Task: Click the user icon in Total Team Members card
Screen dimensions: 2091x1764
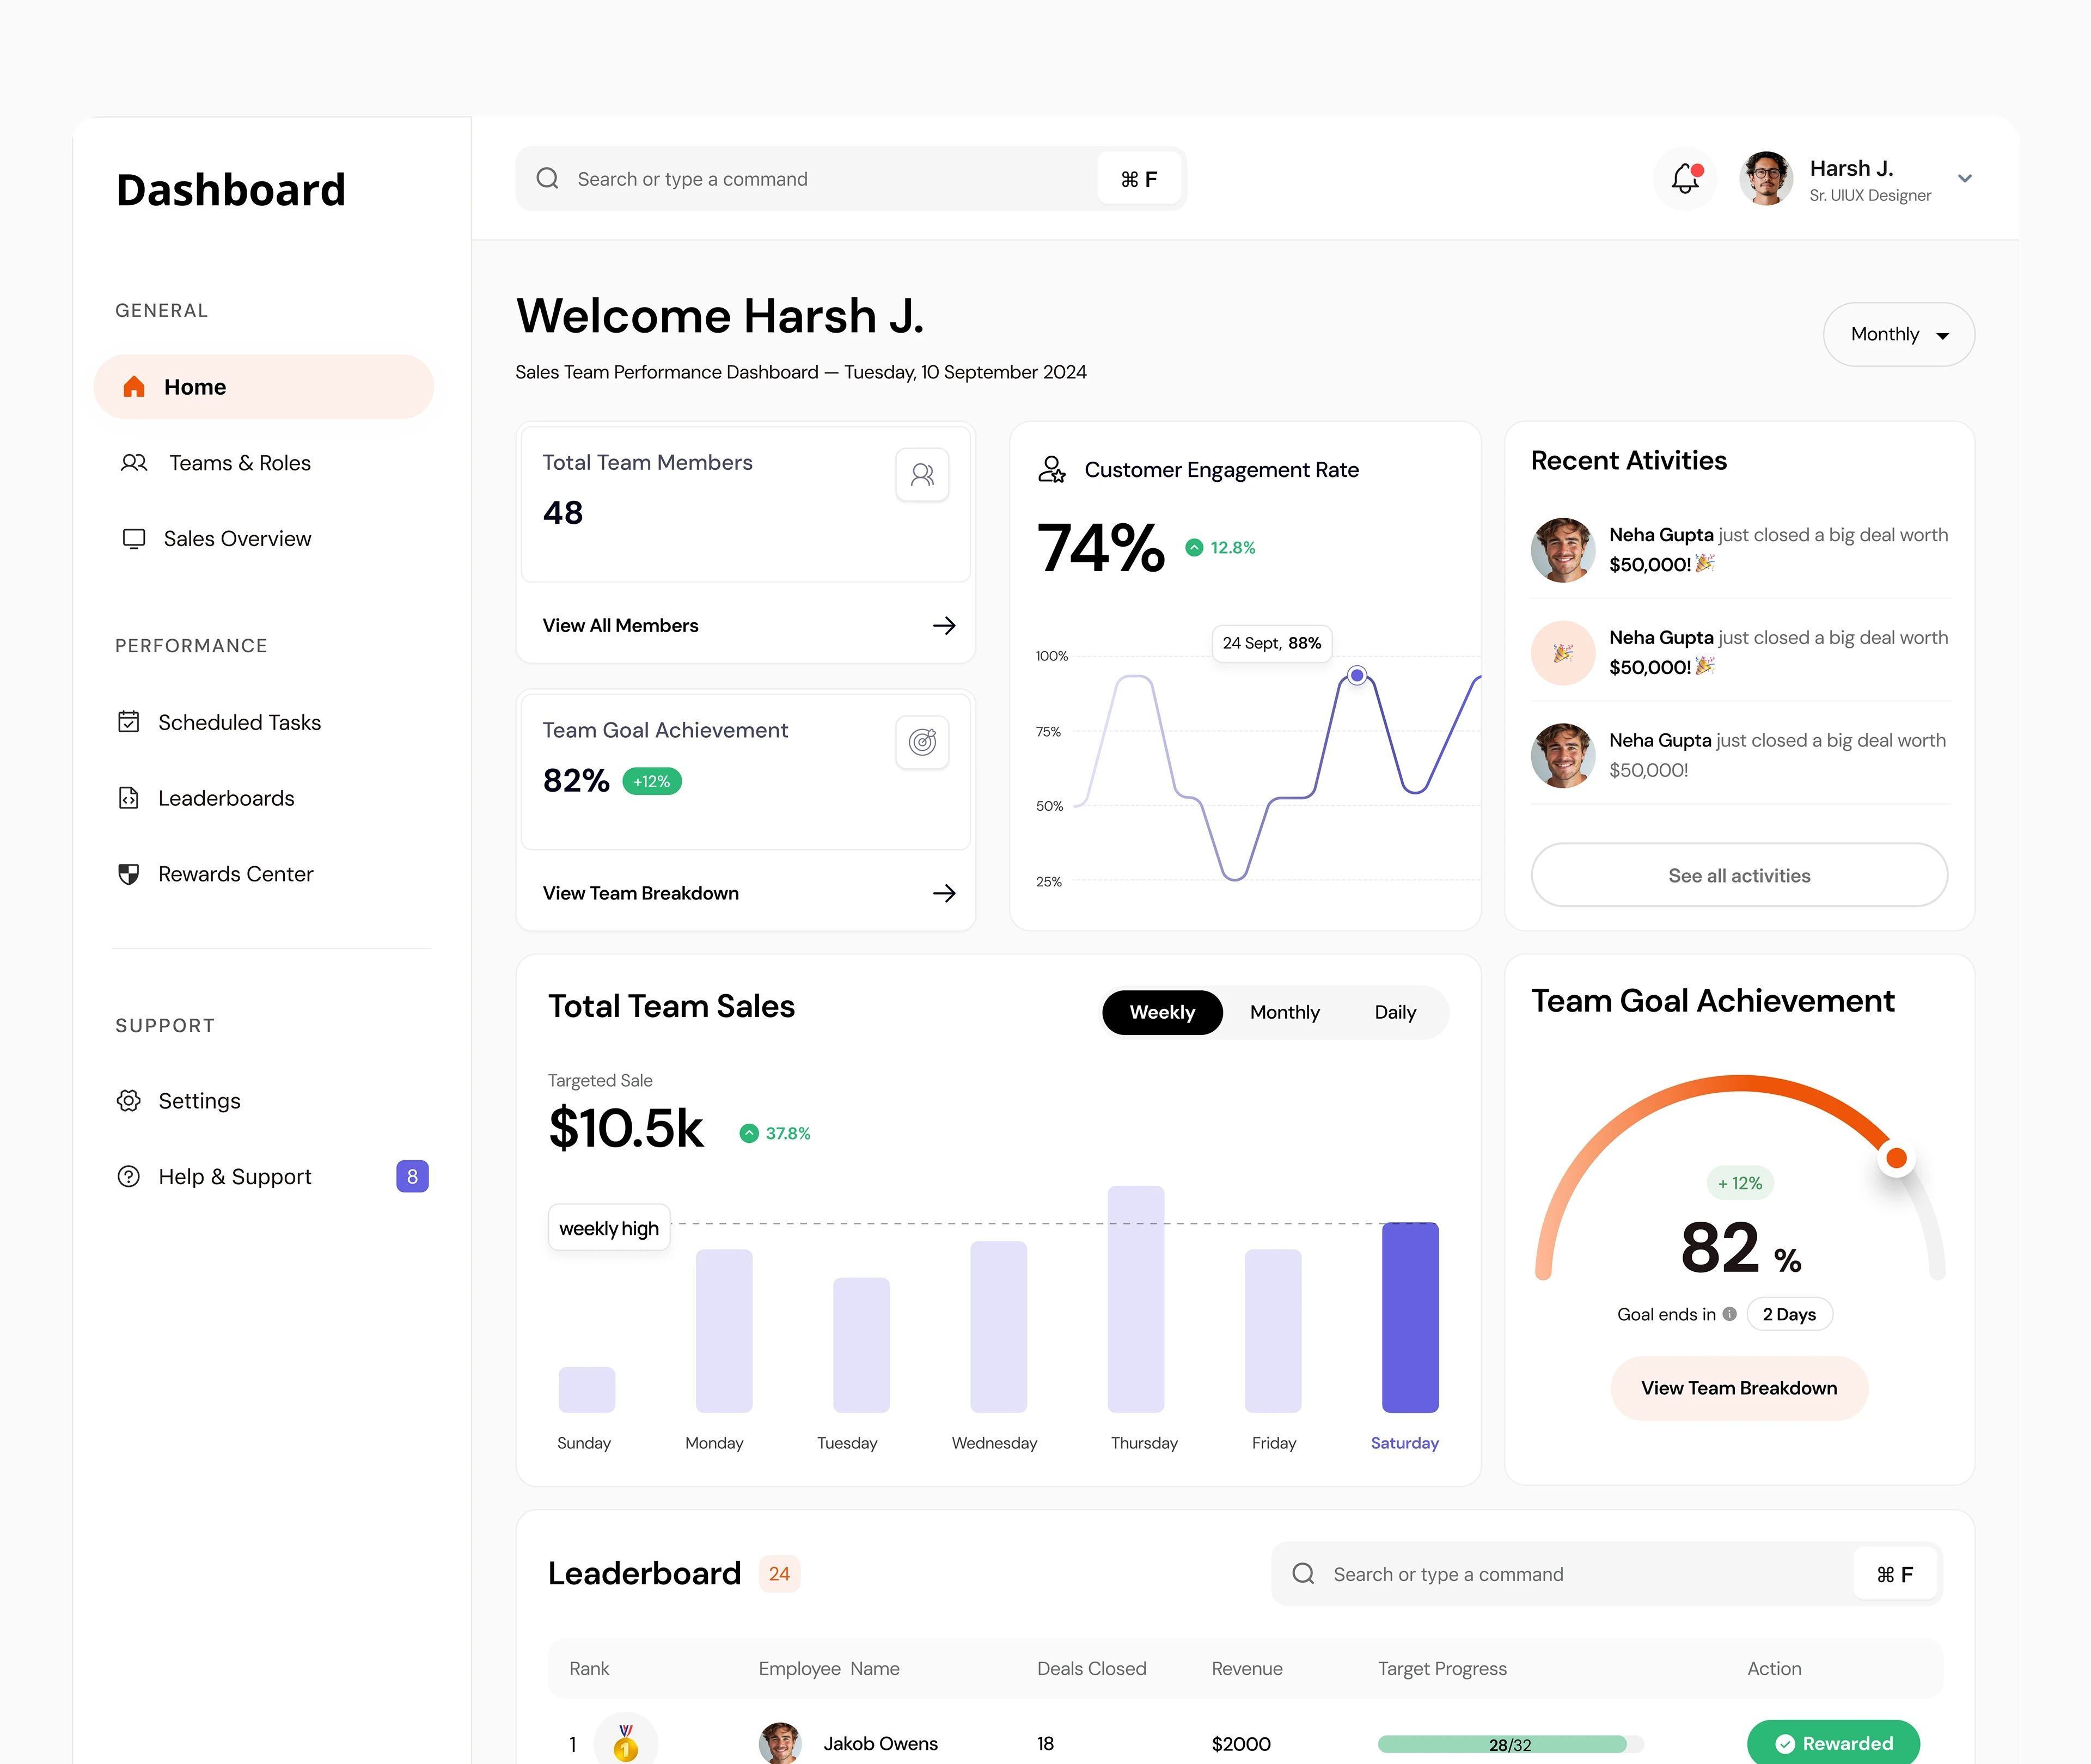Action: (x=922, y=474)
